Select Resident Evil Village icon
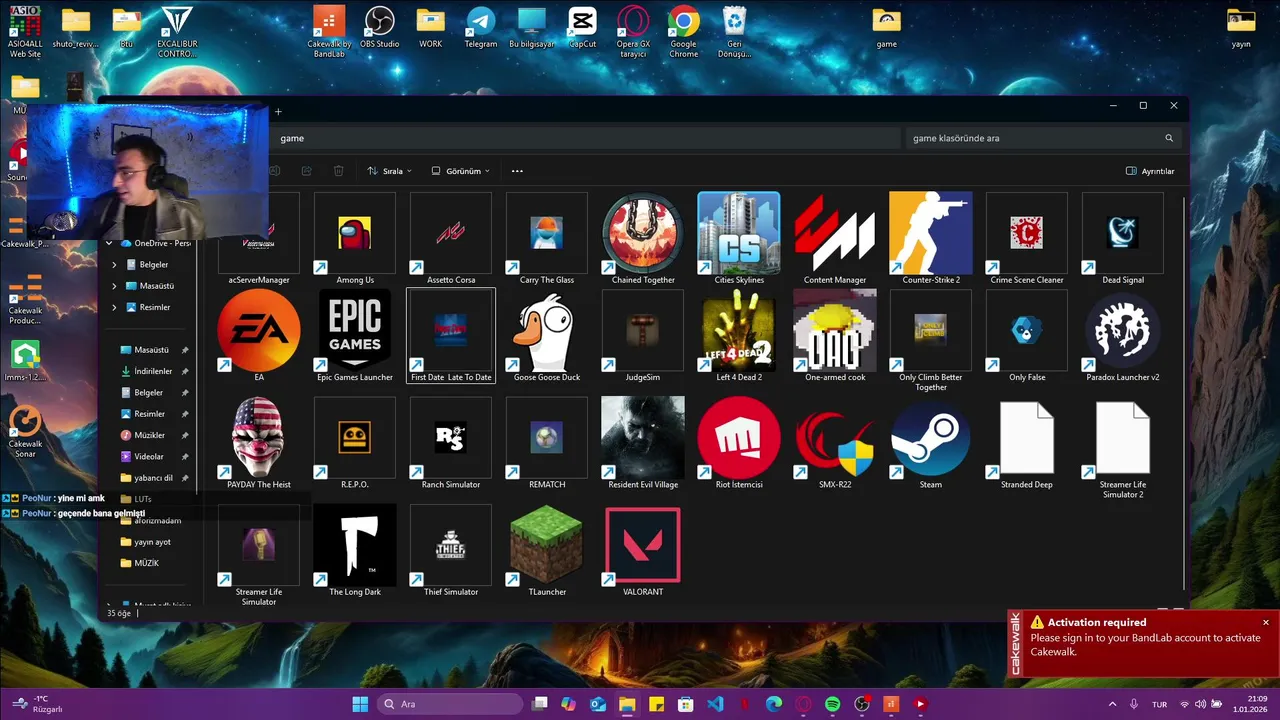 tap(643, 438)
